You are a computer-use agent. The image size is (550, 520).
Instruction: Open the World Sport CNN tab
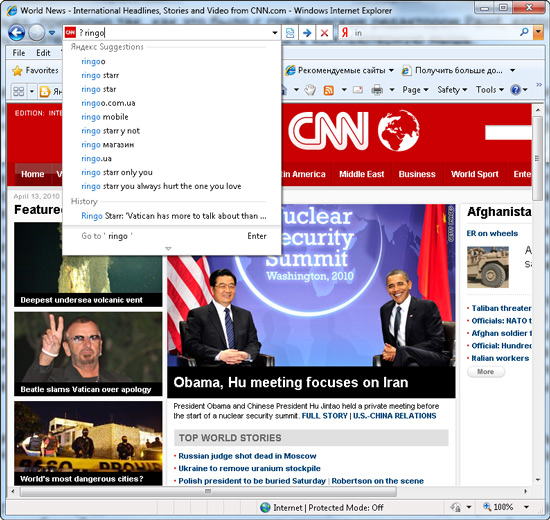click(475, 174)
